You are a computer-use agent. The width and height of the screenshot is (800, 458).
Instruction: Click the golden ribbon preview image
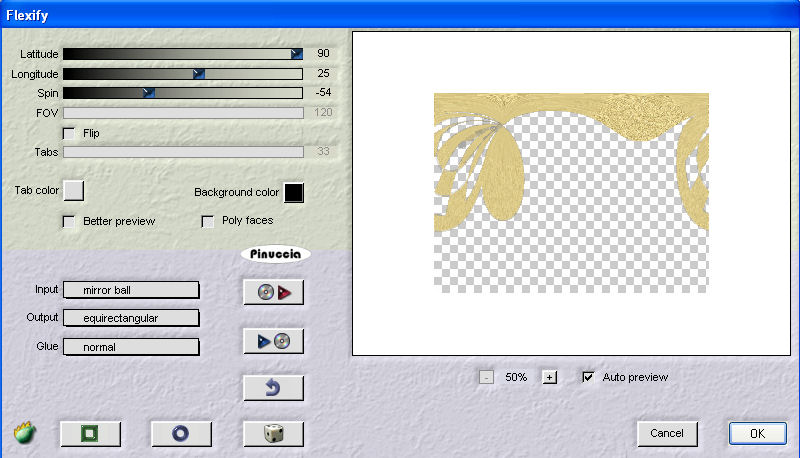[571, 193]
